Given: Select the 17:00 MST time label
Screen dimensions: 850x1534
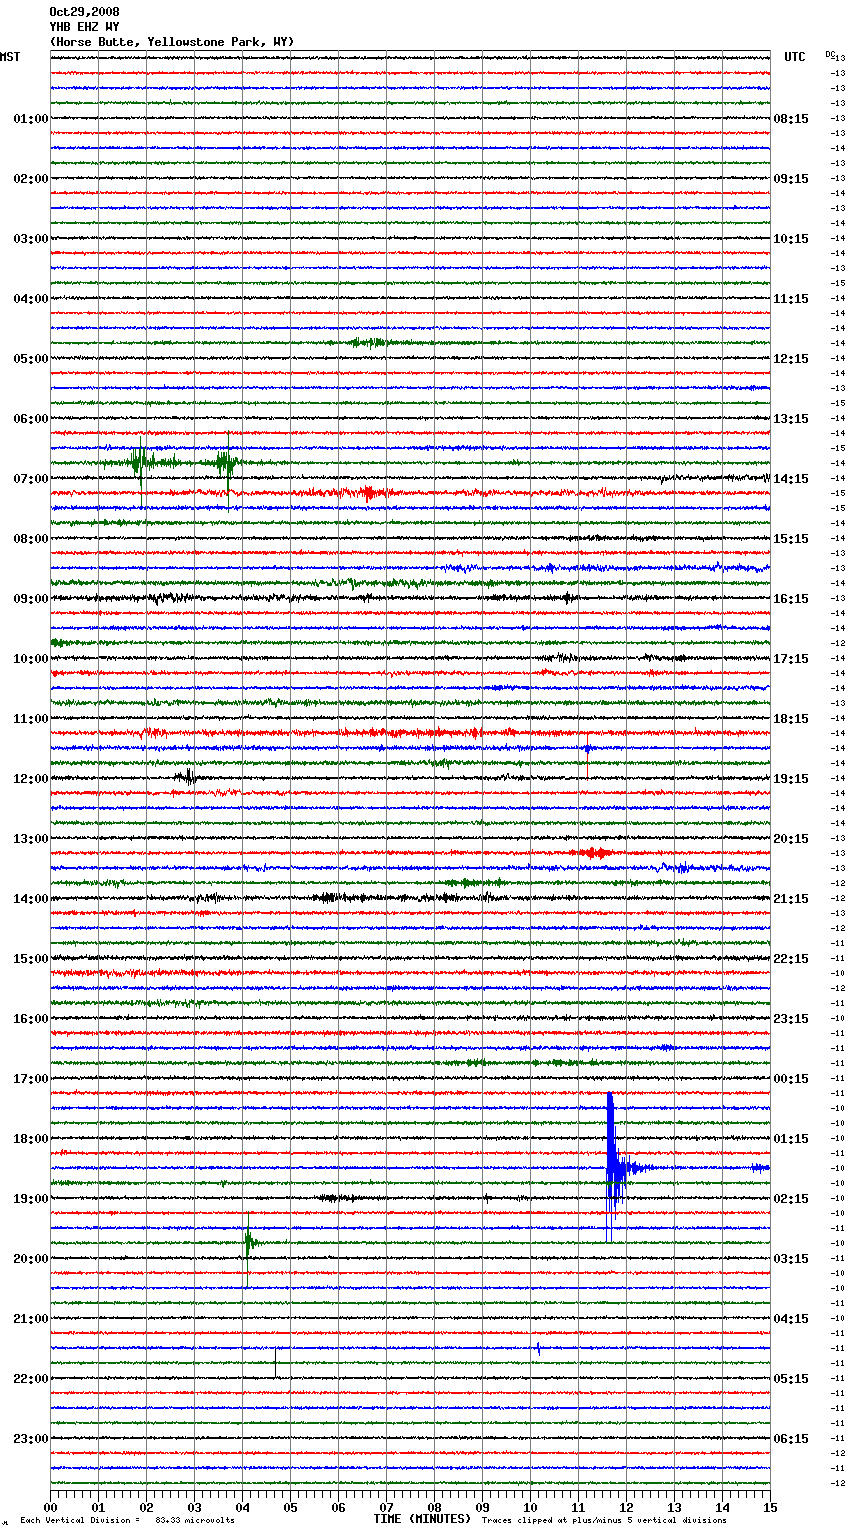Looking at the screenshot, I should (31, 1079).
